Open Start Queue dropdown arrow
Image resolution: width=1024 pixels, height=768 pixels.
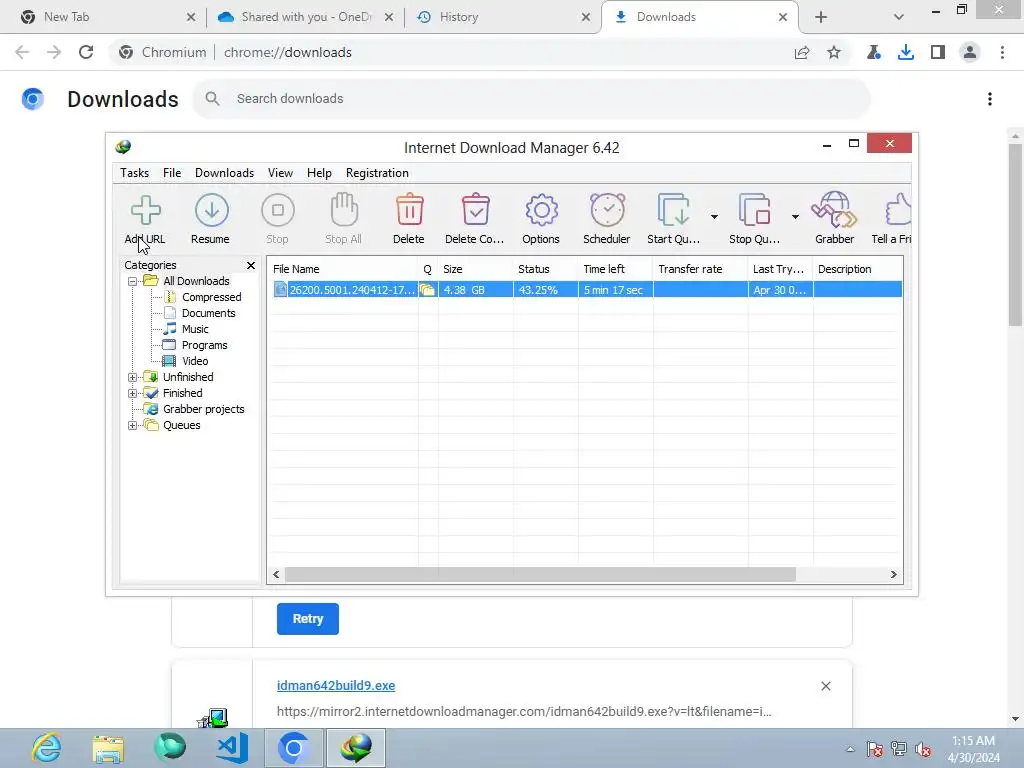(x=714, y=217)
